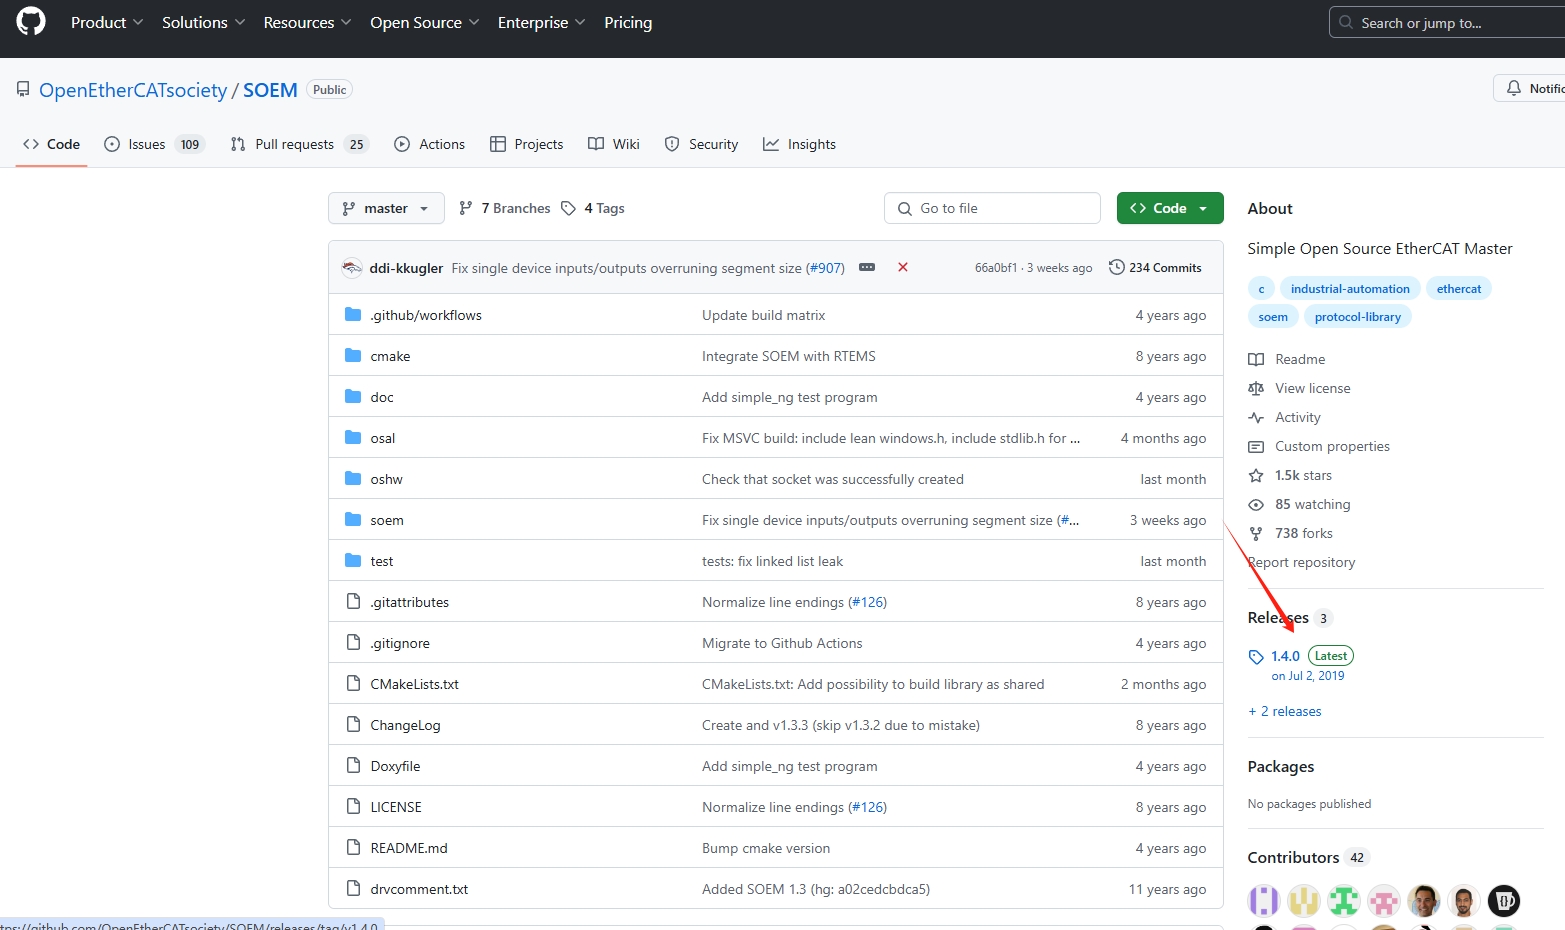
Task: Expand the Product menu in header
Action: click(x=107, y=22)
